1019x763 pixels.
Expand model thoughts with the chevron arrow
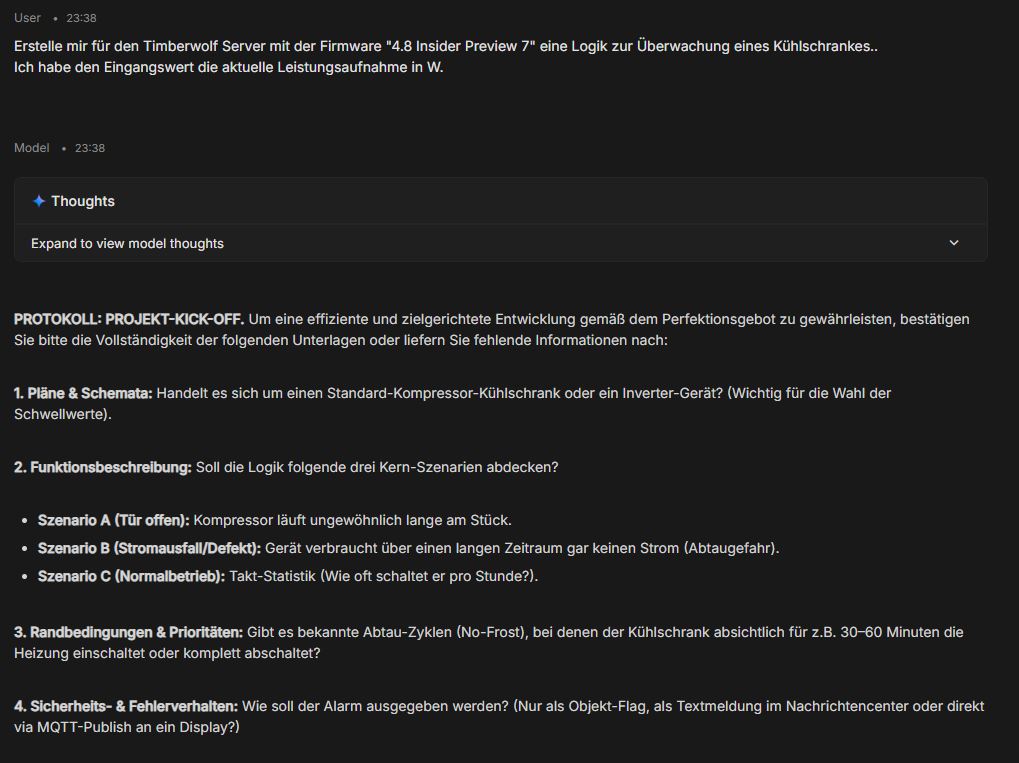953,243
